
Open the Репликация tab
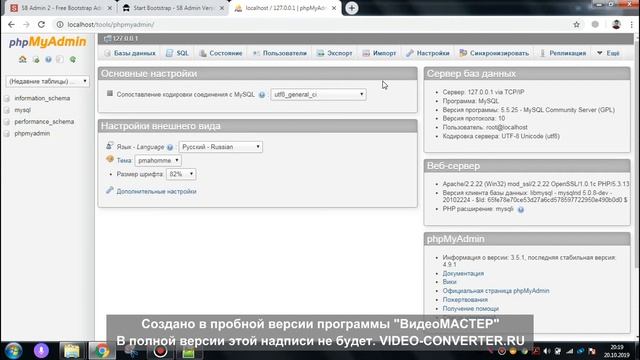[x=563, y=53]
